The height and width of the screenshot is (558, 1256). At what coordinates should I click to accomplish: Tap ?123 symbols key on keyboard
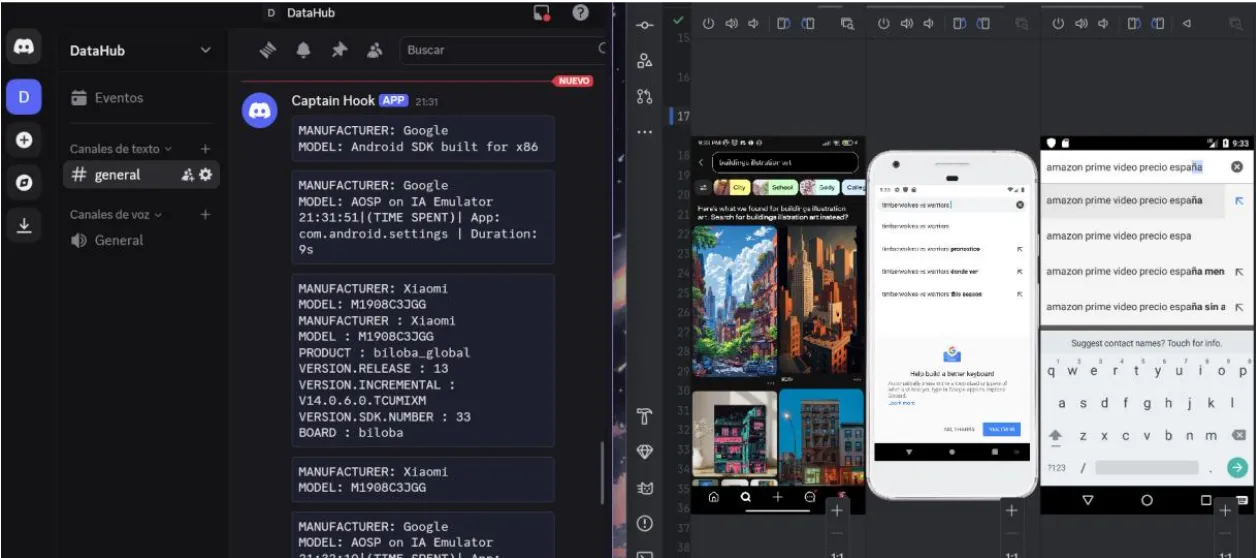click(x=1056, y=468)
